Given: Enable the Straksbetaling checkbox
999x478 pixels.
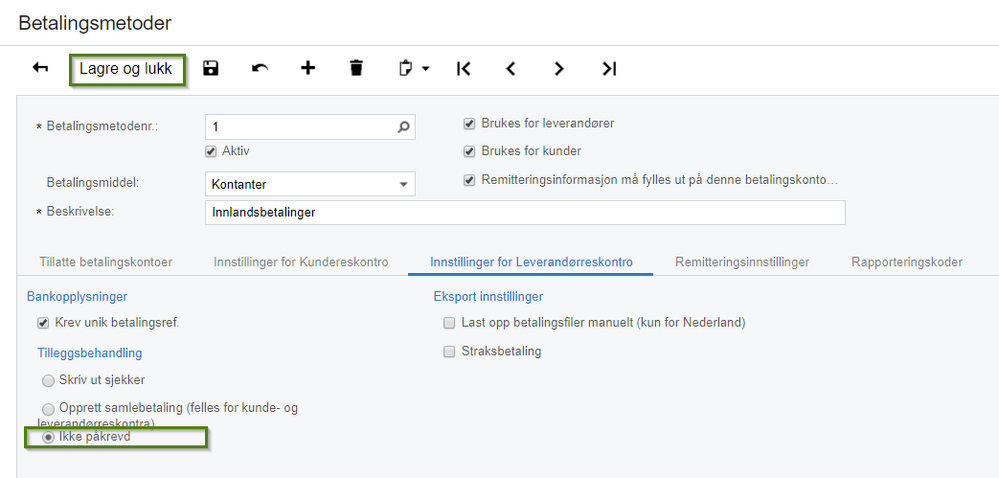Looking at the screenshot, I should [449, 352].
